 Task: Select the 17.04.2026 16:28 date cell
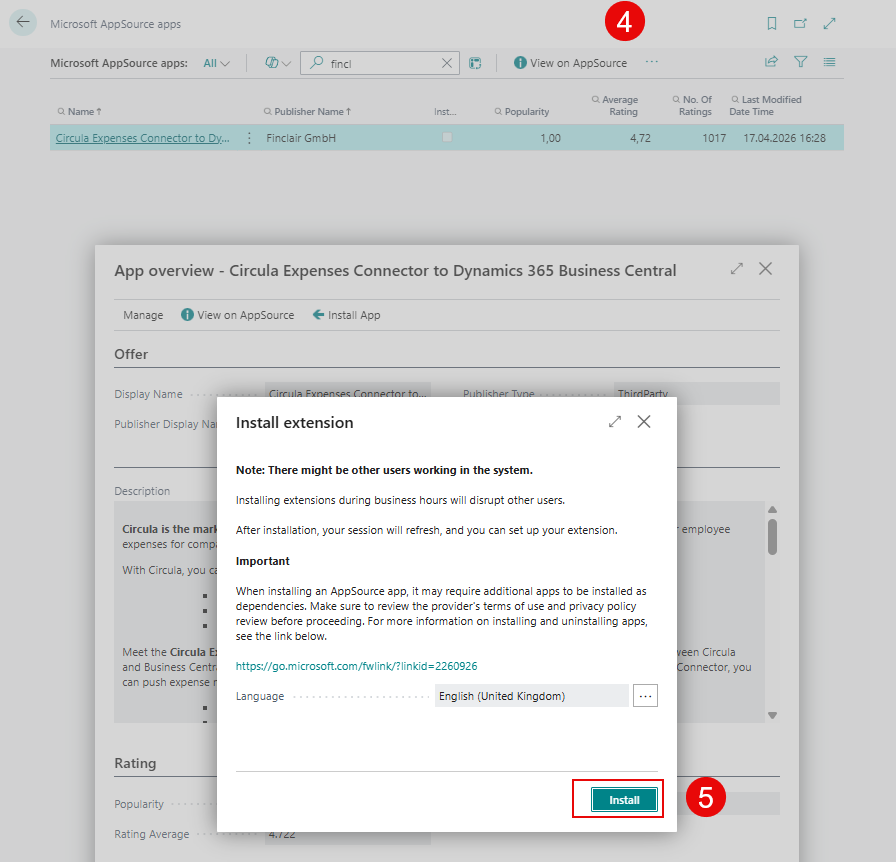point(785,138)
